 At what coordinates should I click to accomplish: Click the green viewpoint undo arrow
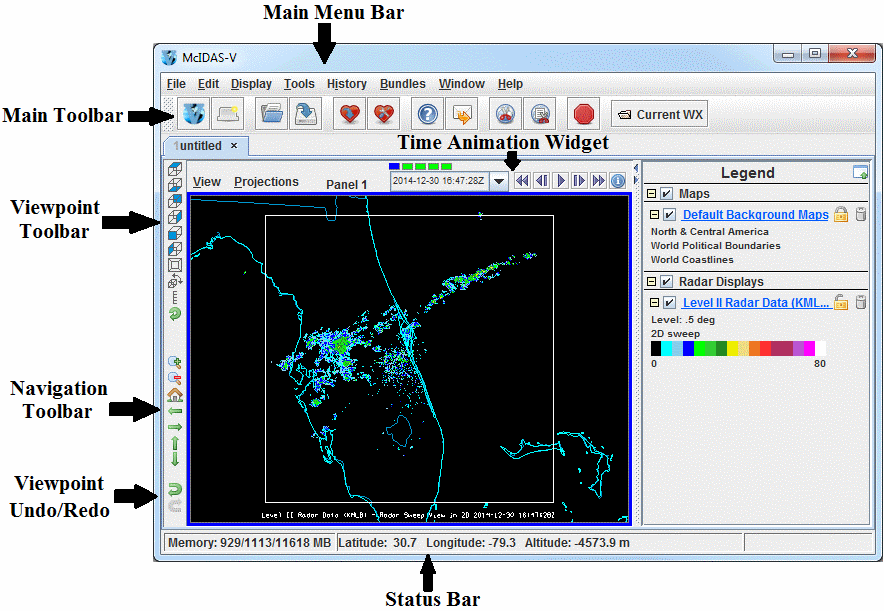point(175,489)
